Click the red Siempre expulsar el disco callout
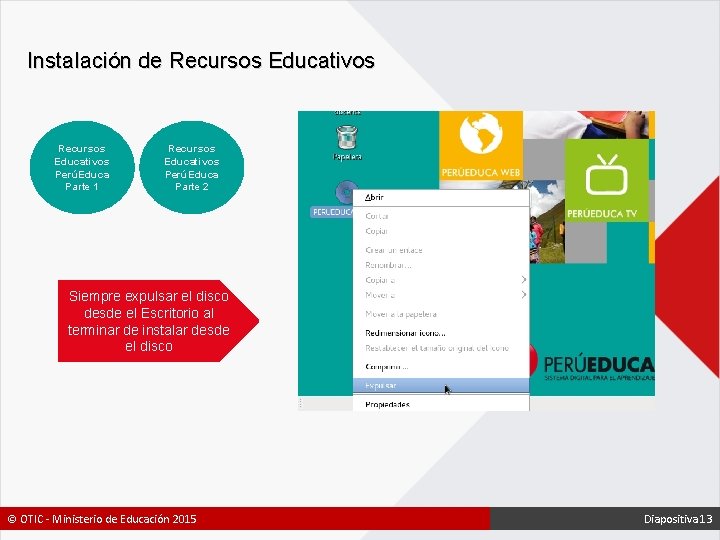 (158, 321)
